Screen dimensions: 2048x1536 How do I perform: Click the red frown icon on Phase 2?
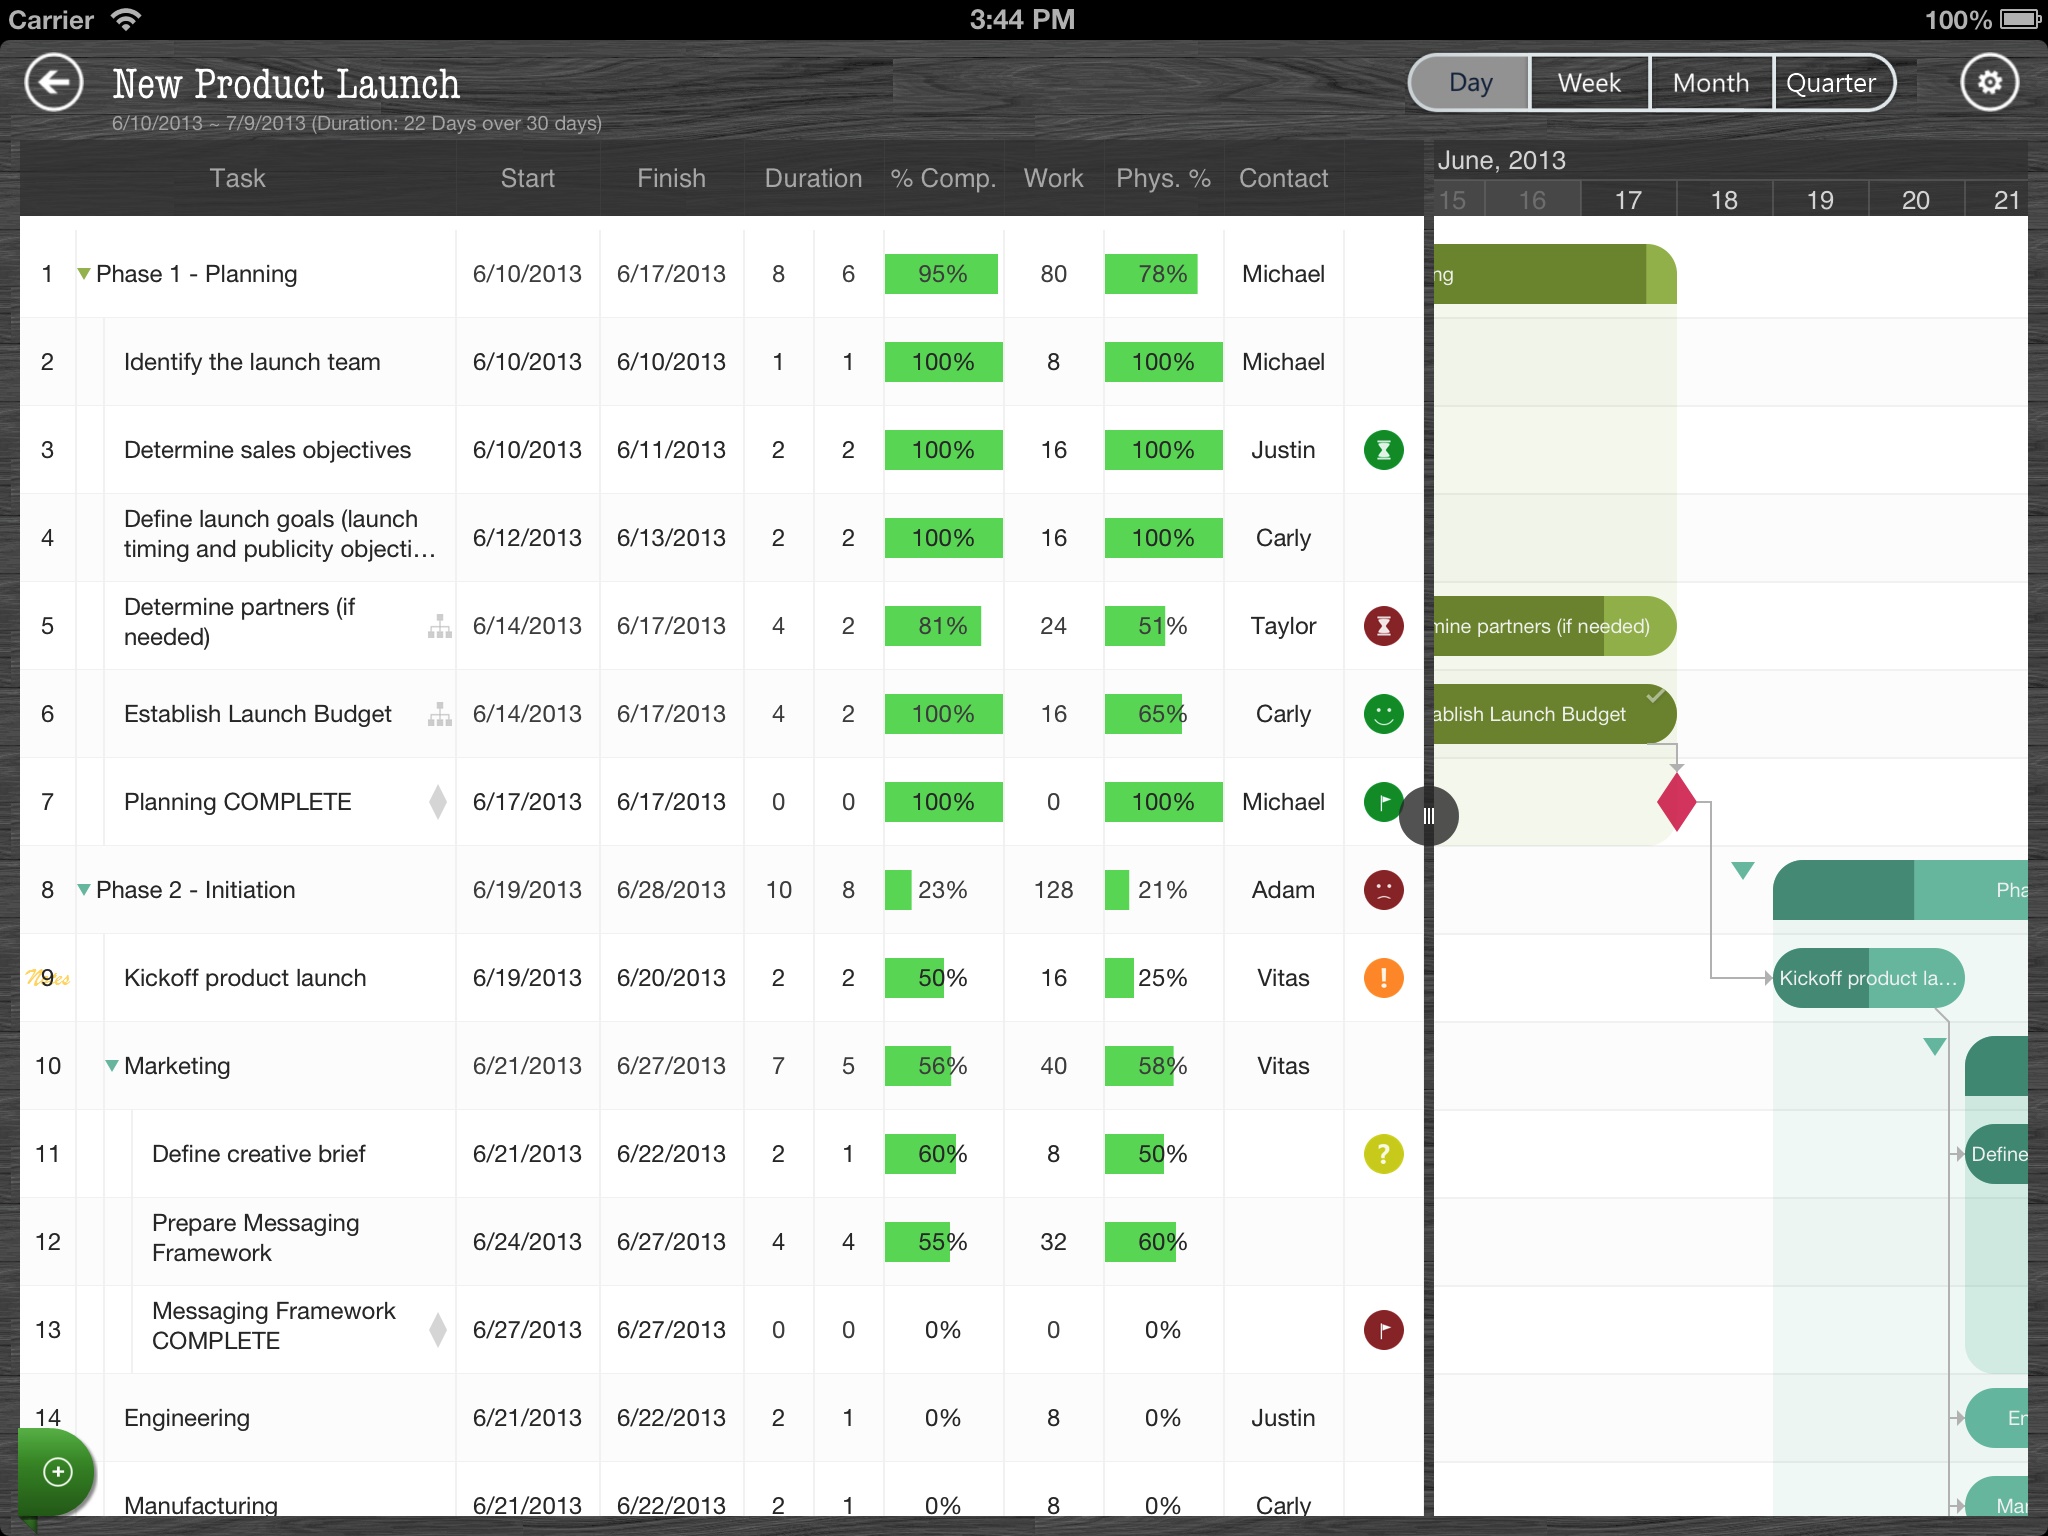tap(1383, 890)
